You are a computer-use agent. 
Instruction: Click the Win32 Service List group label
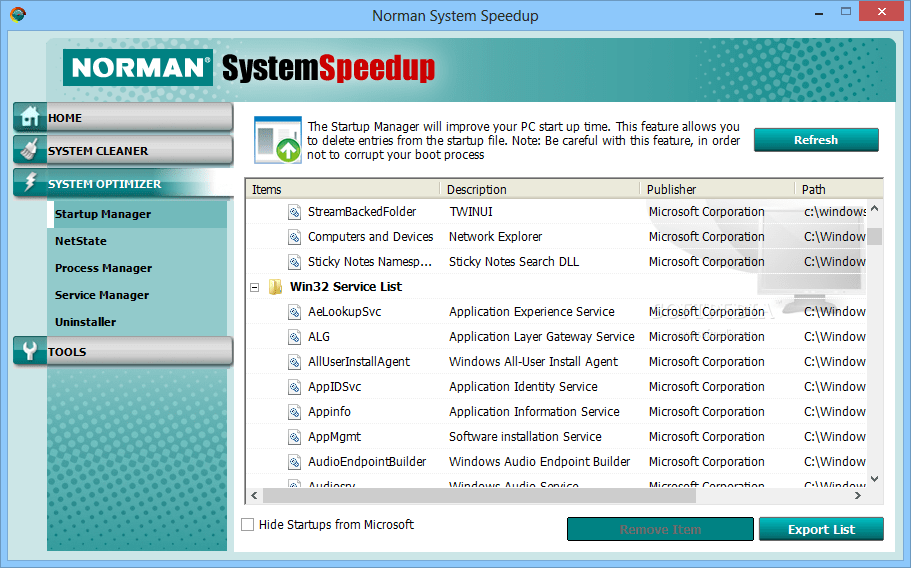346,287
